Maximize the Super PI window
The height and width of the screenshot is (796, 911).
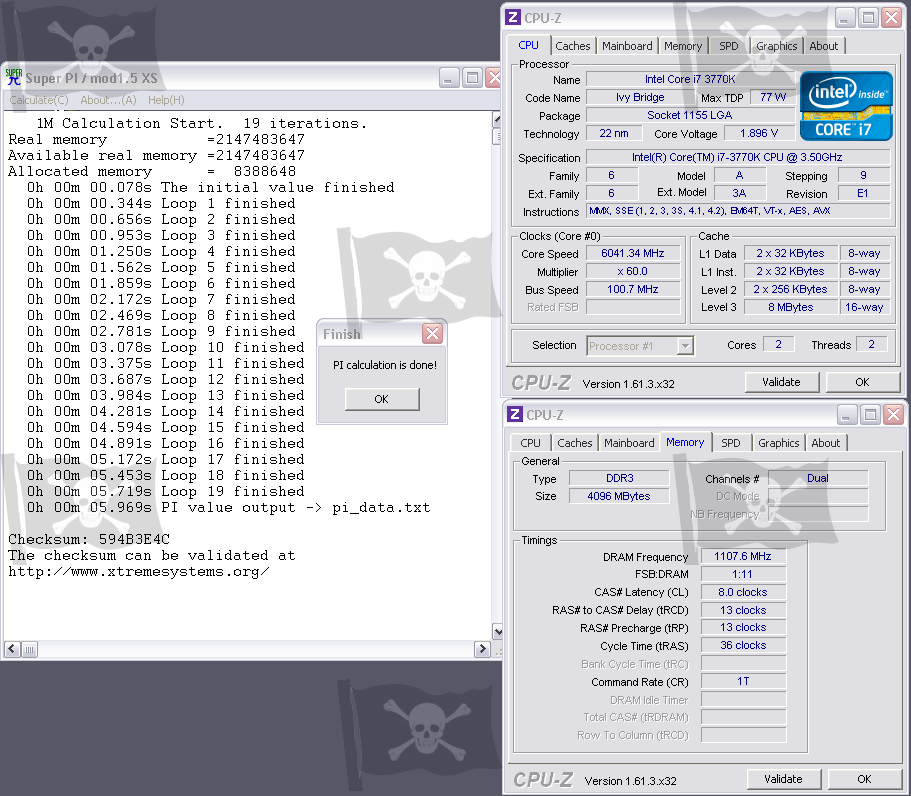pyautogui.click(x=472, y=78)
